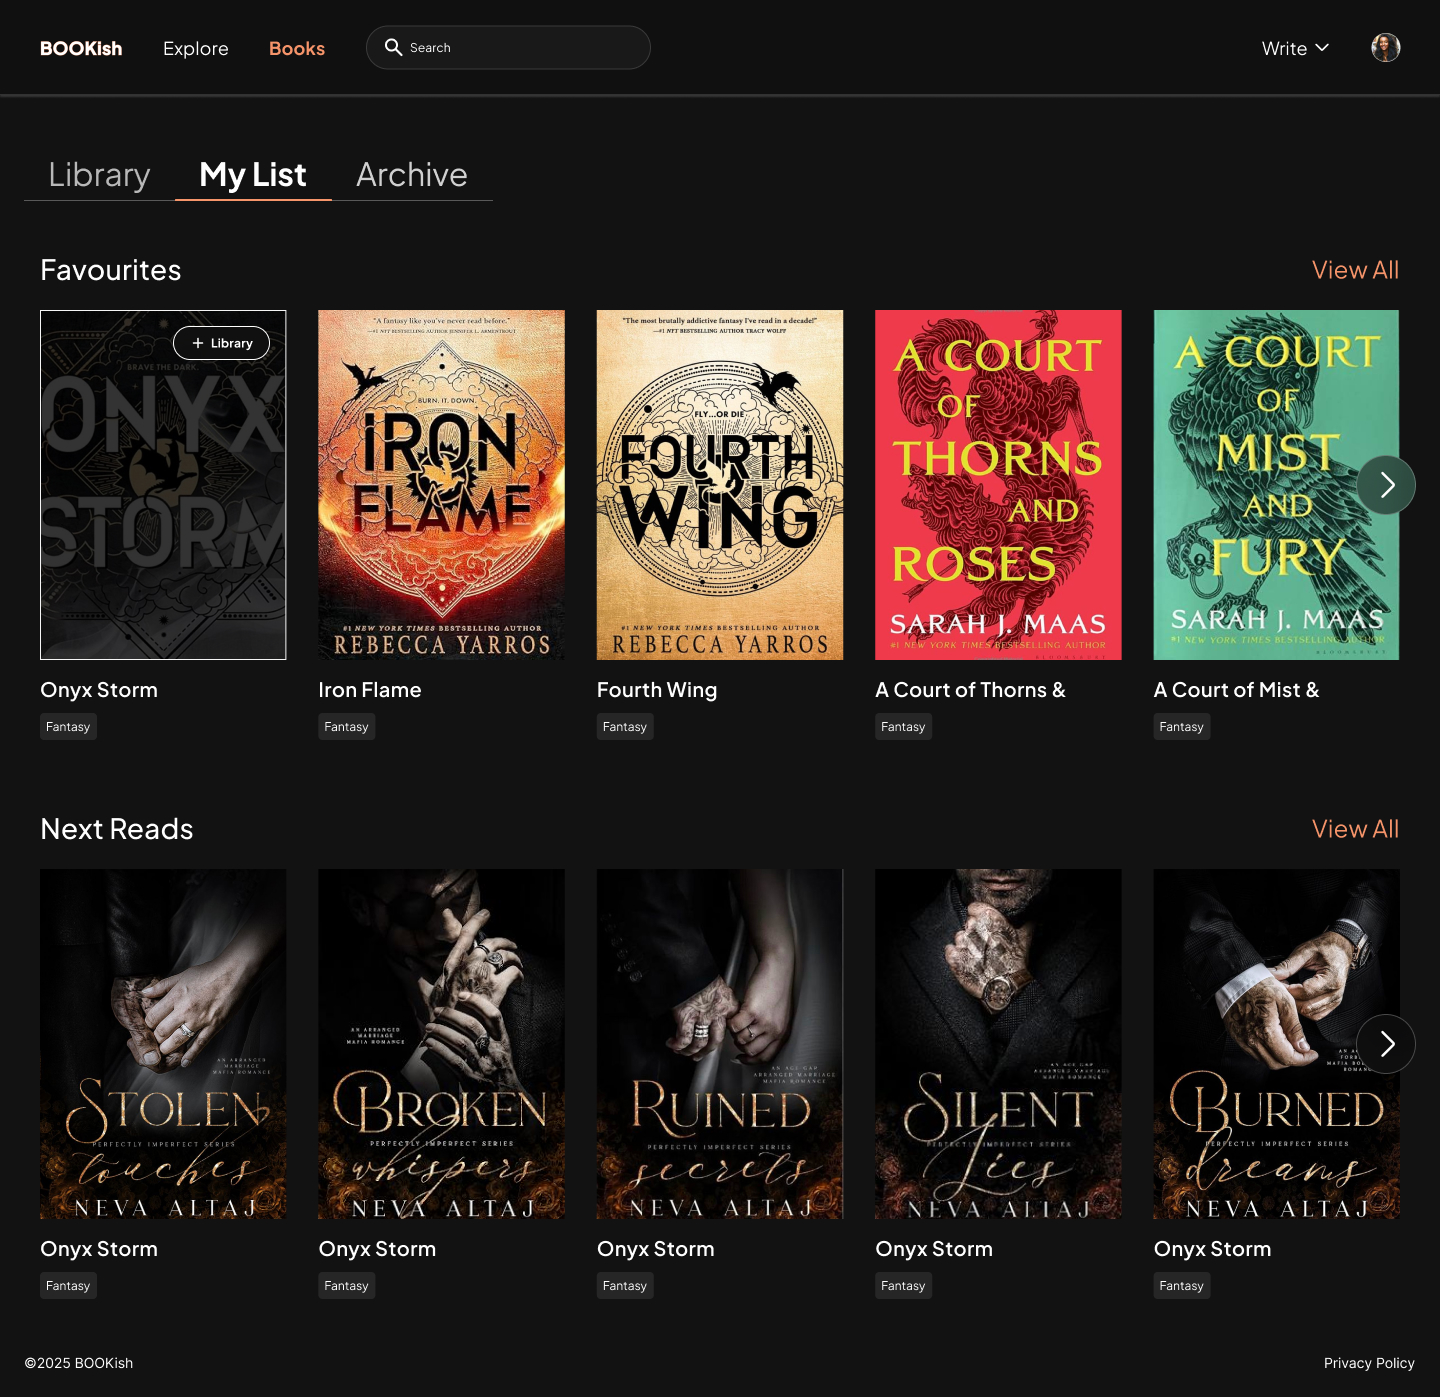Click the Iron Flame title text
1440x1397 pixels.
(370, 690)
